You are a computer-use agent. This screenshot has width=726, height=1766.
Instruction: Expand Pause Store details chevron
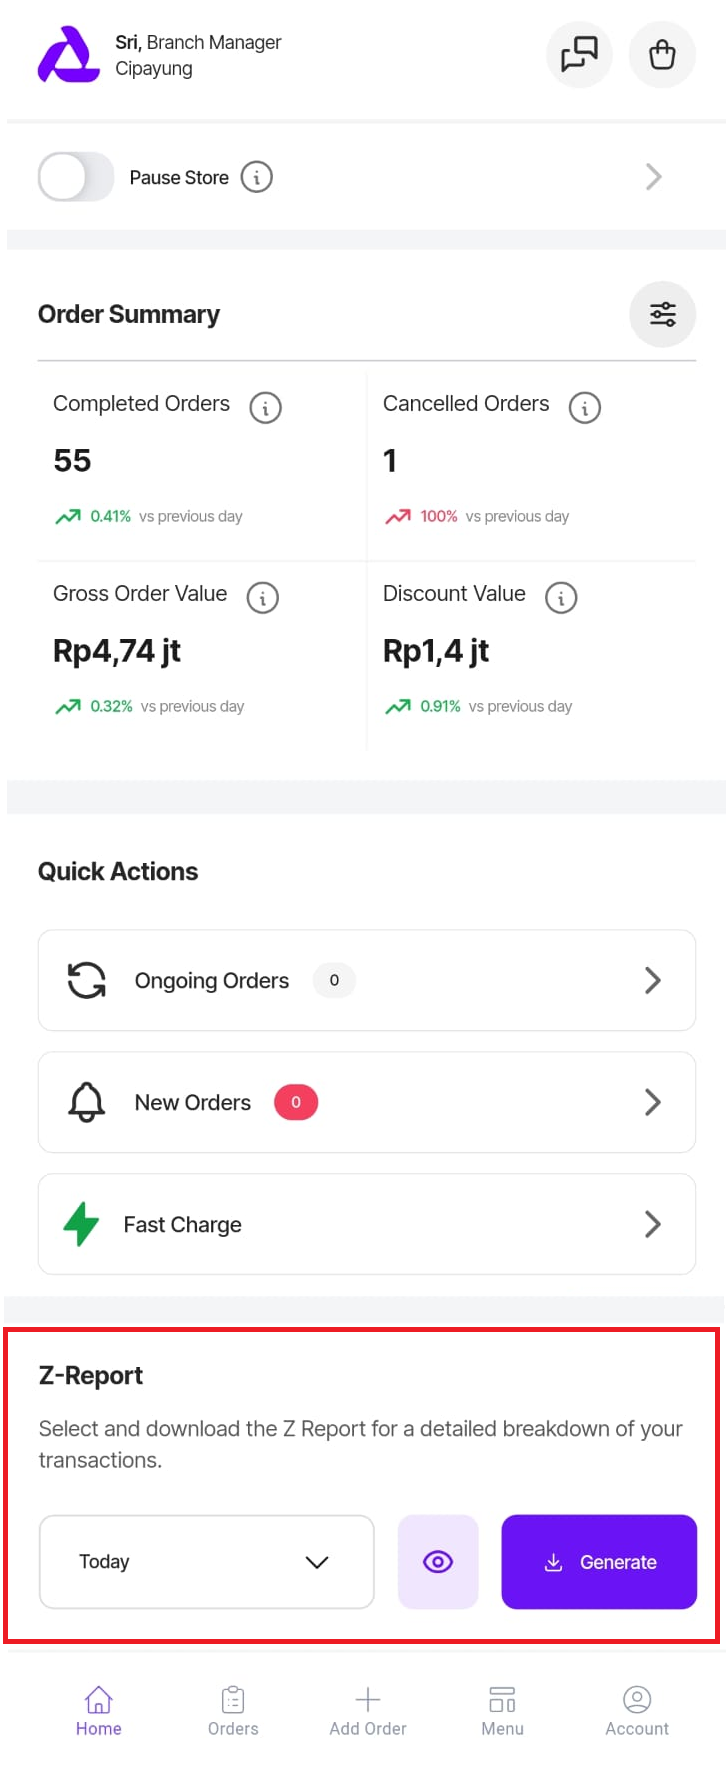pyautogui.click(x=653, y=177)
